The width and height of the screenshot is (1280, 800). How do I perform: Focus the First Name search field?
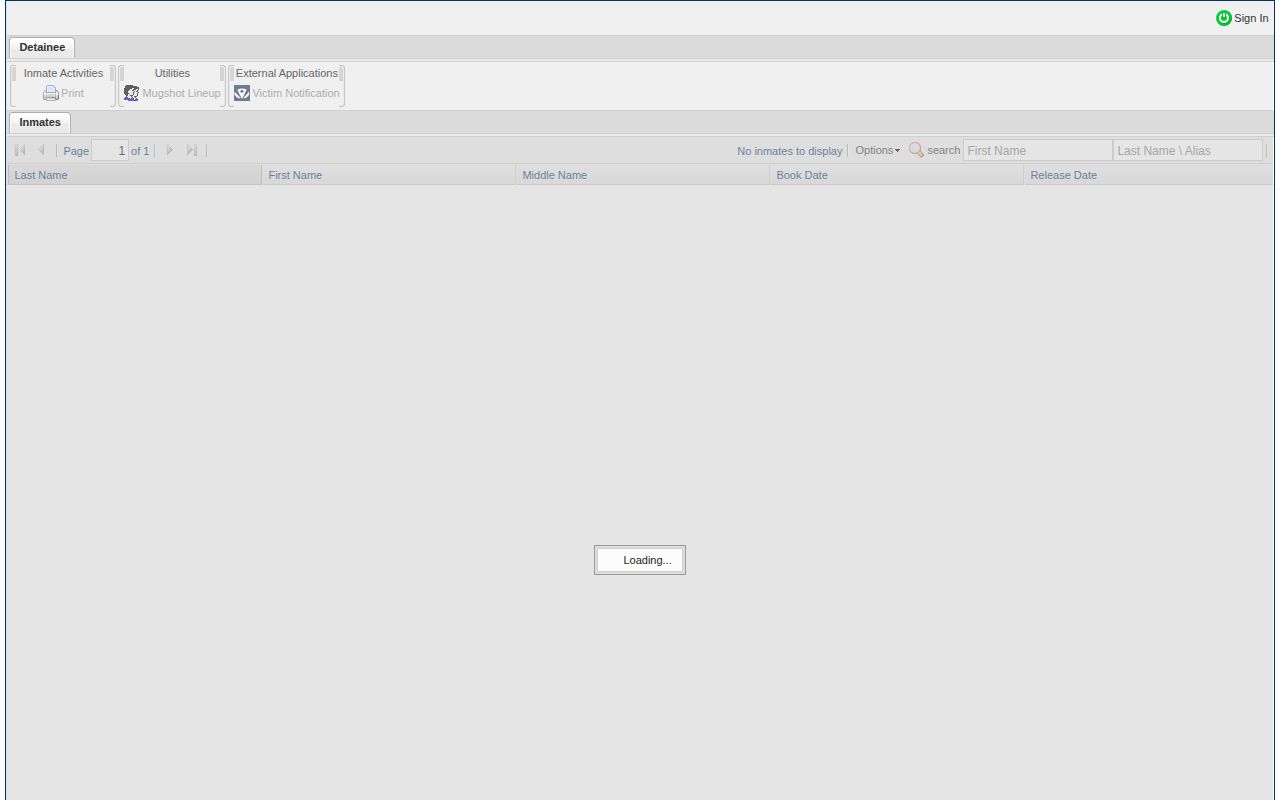pos(1037,151)
